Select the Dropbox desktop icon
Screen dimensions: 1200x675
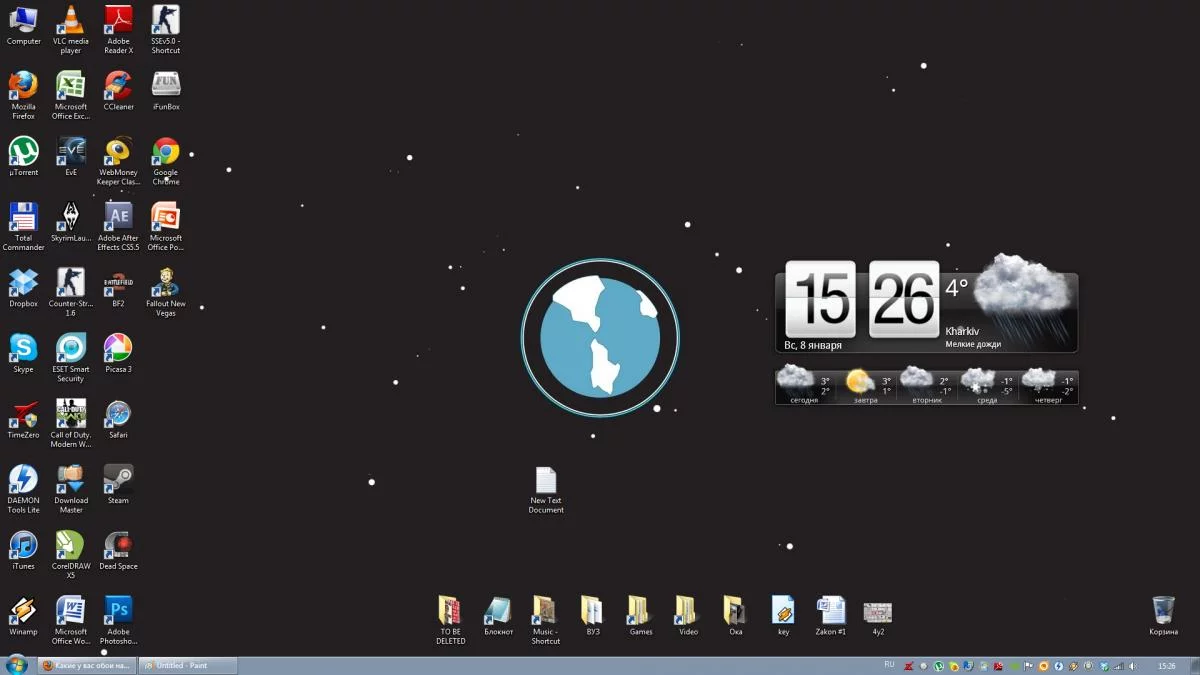click(x=23, y=288)
